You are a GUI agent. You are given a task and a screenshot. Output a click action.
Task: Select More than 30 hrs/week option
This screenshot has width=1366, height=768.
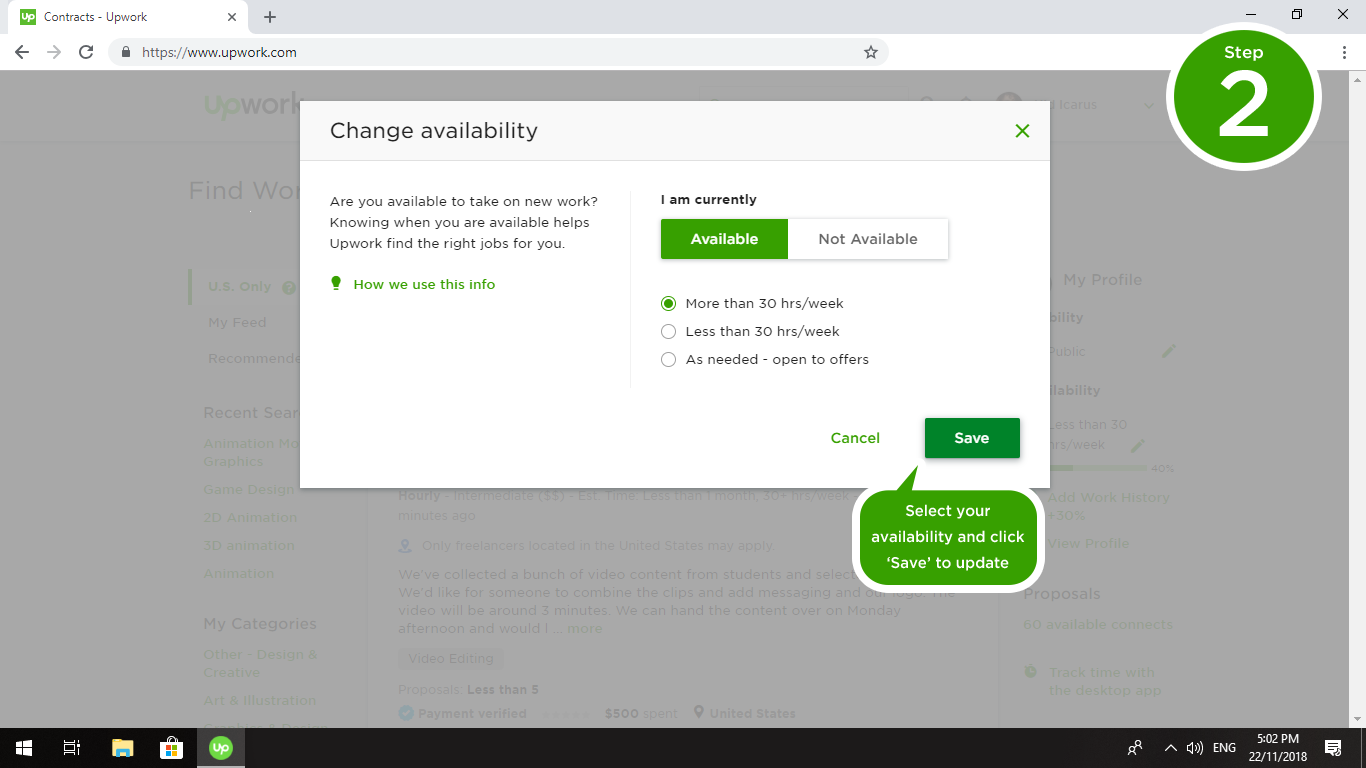(x=753, y=304)
